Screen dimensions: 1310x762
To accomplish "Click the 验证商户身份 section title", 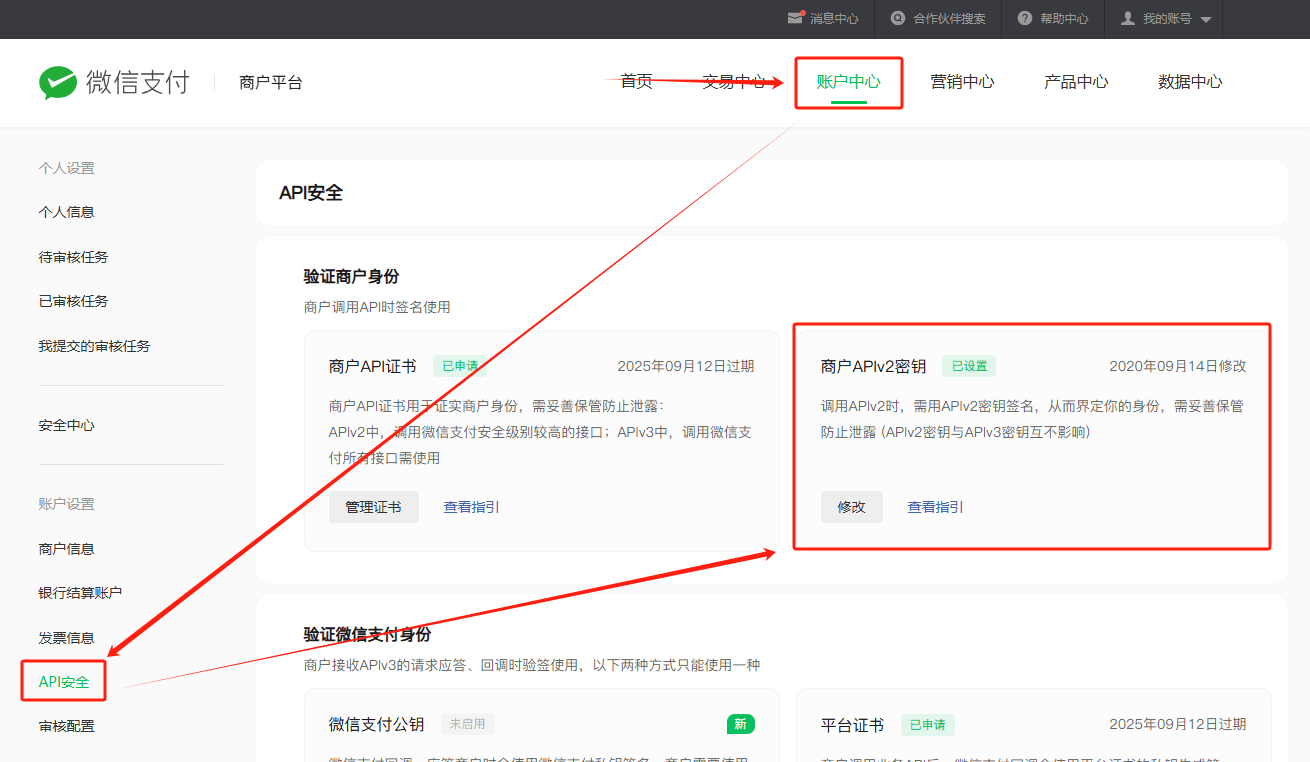I will click(x=351, y=276).
